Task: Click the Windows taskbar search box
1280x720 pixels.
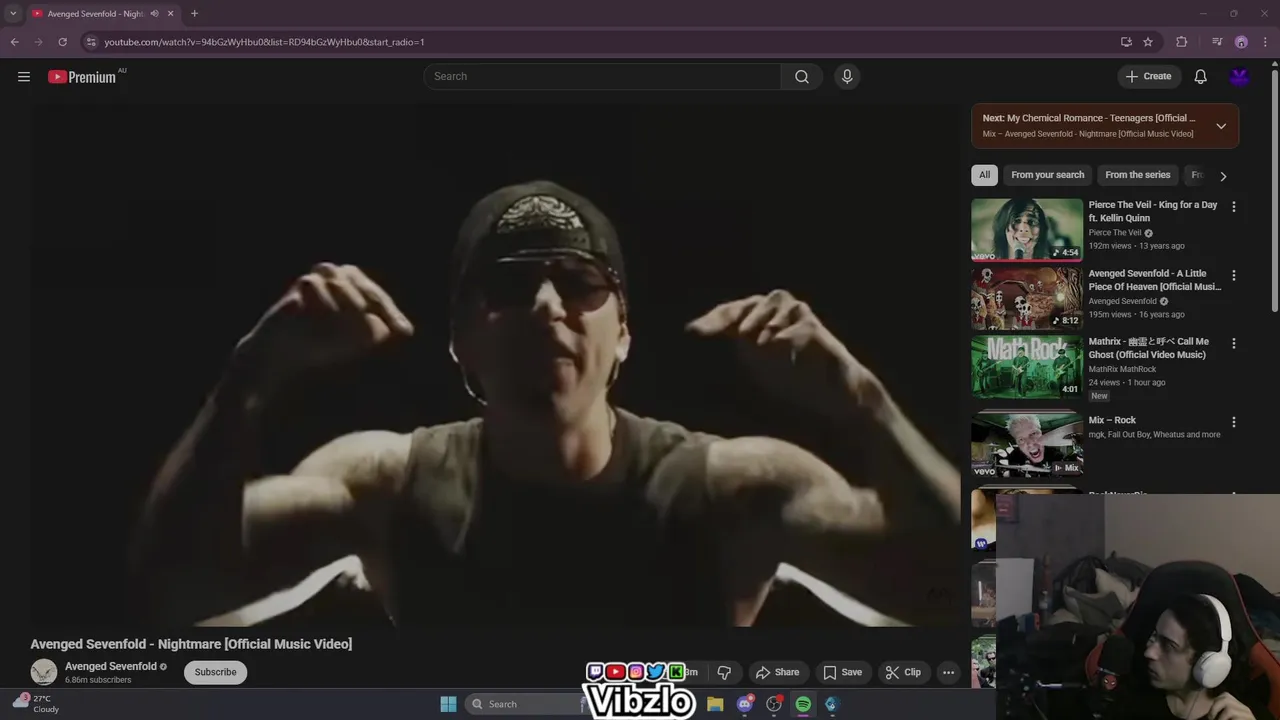Action: pyautogui.click(x=524, y=704)
